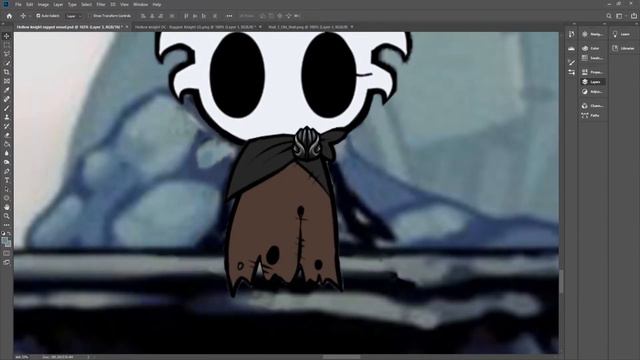Click the align vertical centers icon
The image size is (640, 360).
click(195, 16)
